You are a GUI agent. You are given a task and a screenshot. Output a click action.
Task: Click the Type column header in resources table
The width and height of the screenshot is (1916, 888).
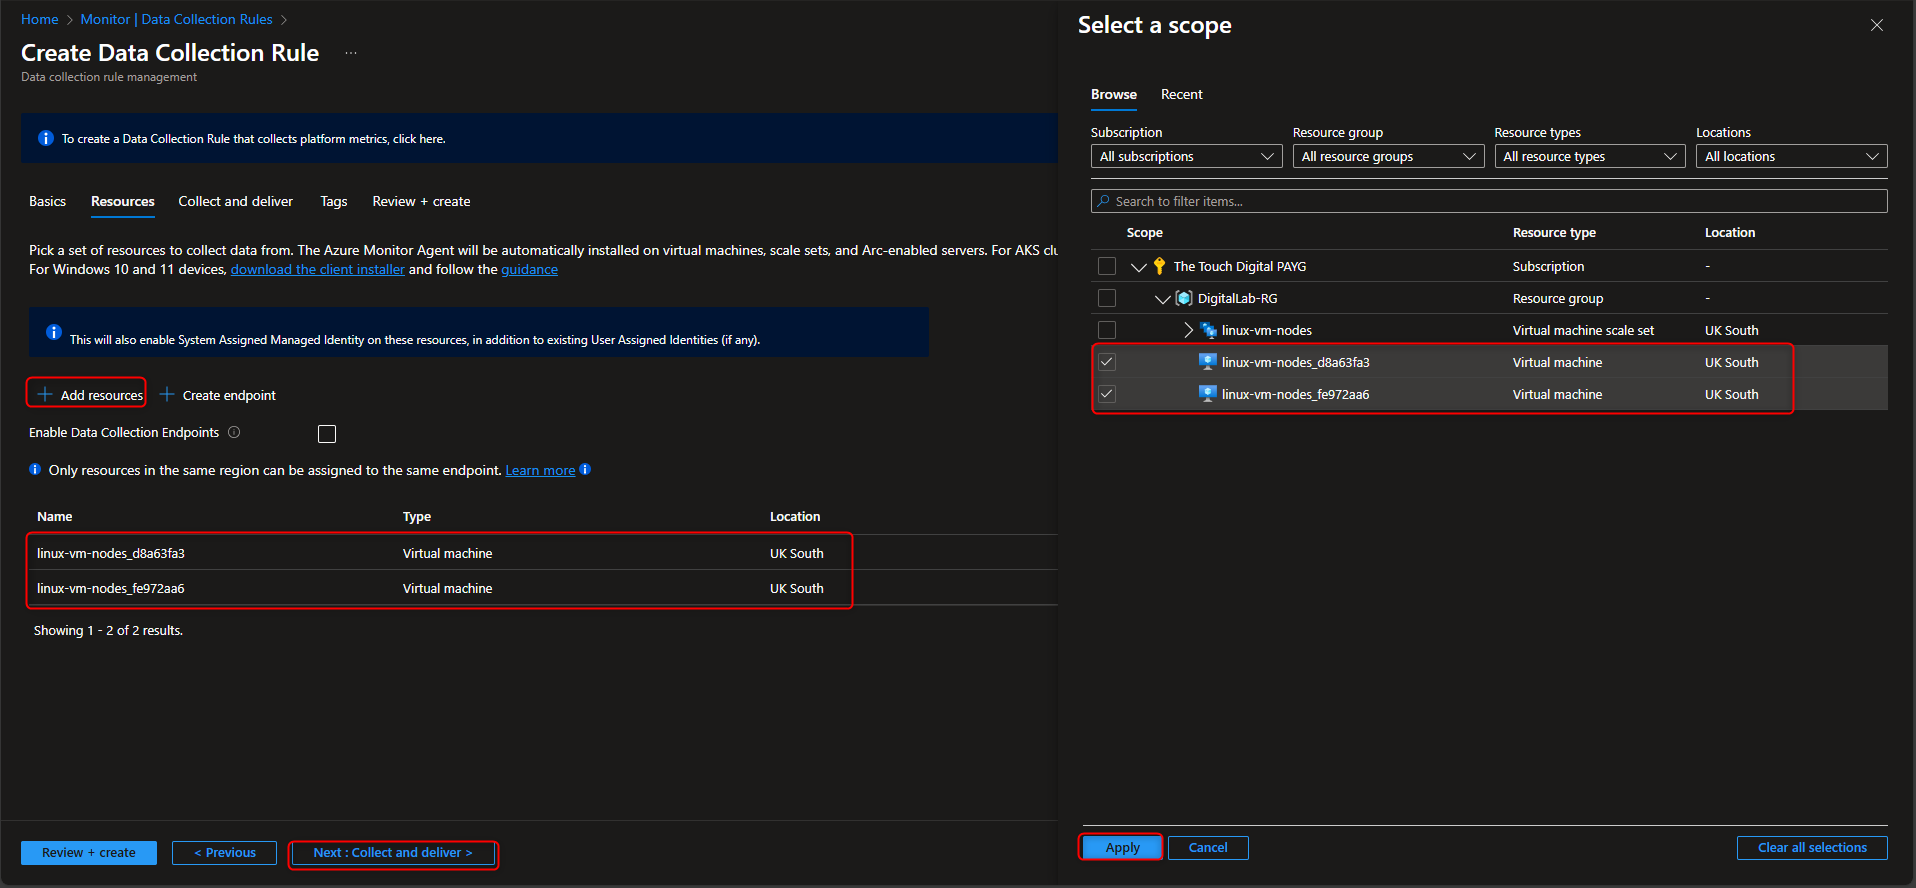[417, 516]
